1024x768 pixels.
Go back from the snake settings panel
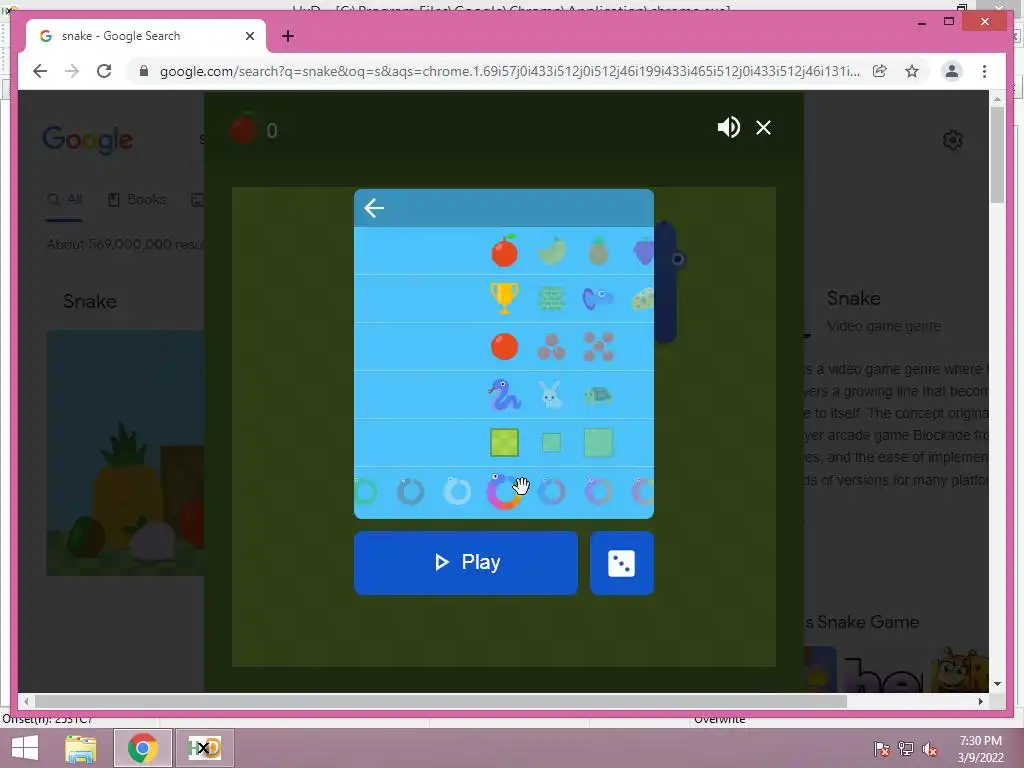(x=374, y=208)
